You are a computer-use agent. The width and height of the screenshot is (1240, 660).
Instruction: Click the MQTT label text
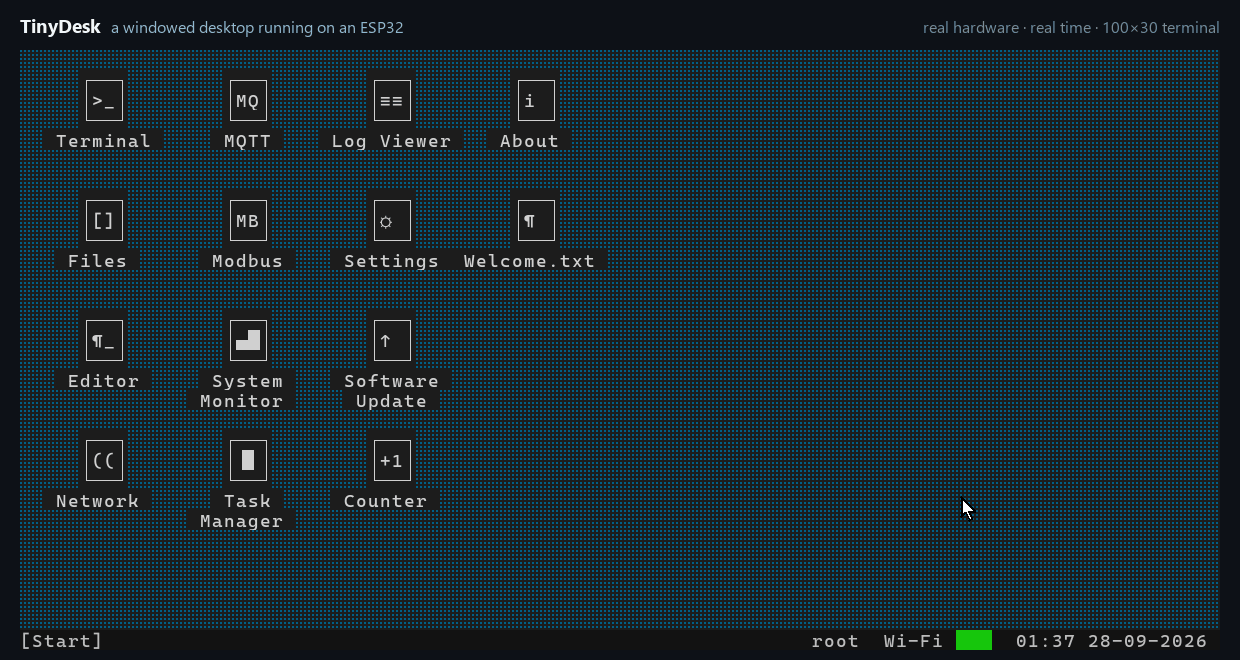click(248, 141)
